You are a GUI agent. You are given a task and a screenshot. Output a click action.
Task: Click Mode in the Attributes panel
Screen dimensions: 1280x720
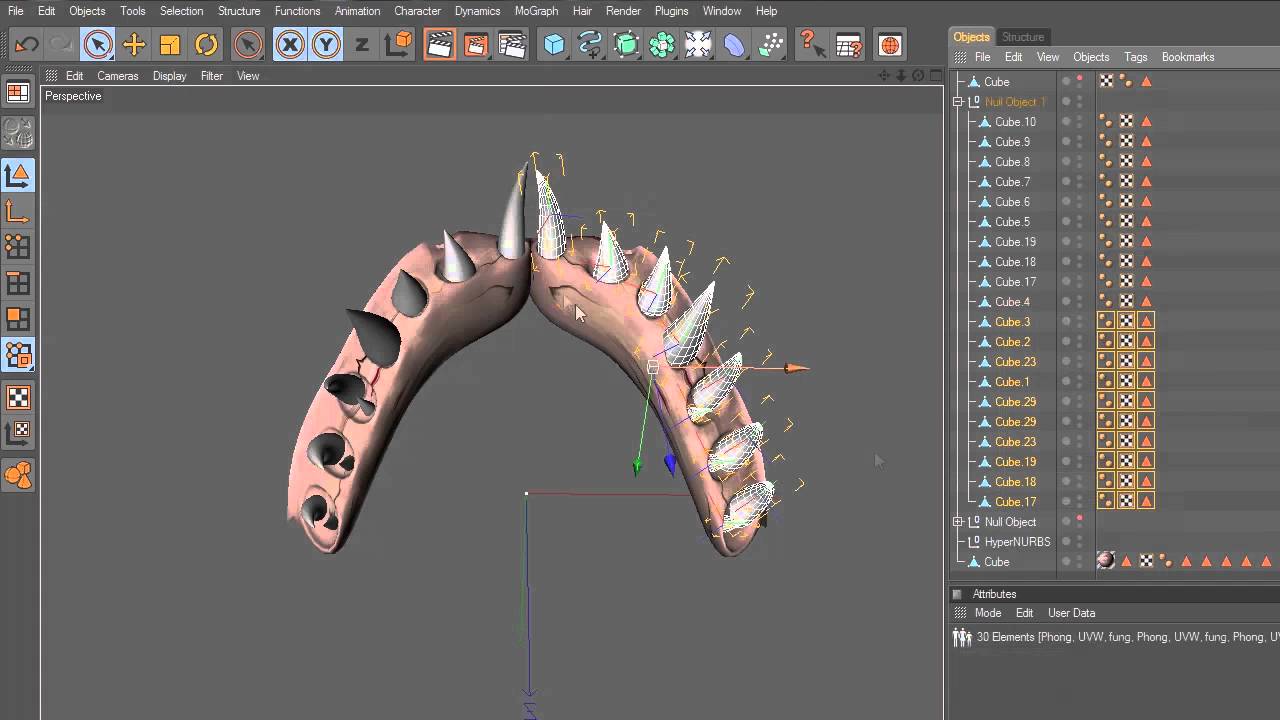click(987, 613)
